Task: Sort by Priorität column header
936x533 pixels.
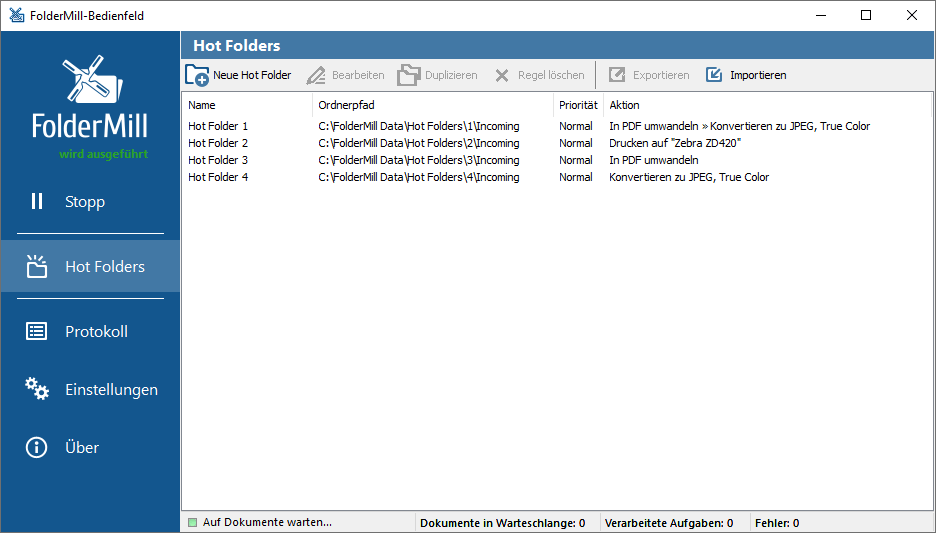Action: tap(578, 105)
